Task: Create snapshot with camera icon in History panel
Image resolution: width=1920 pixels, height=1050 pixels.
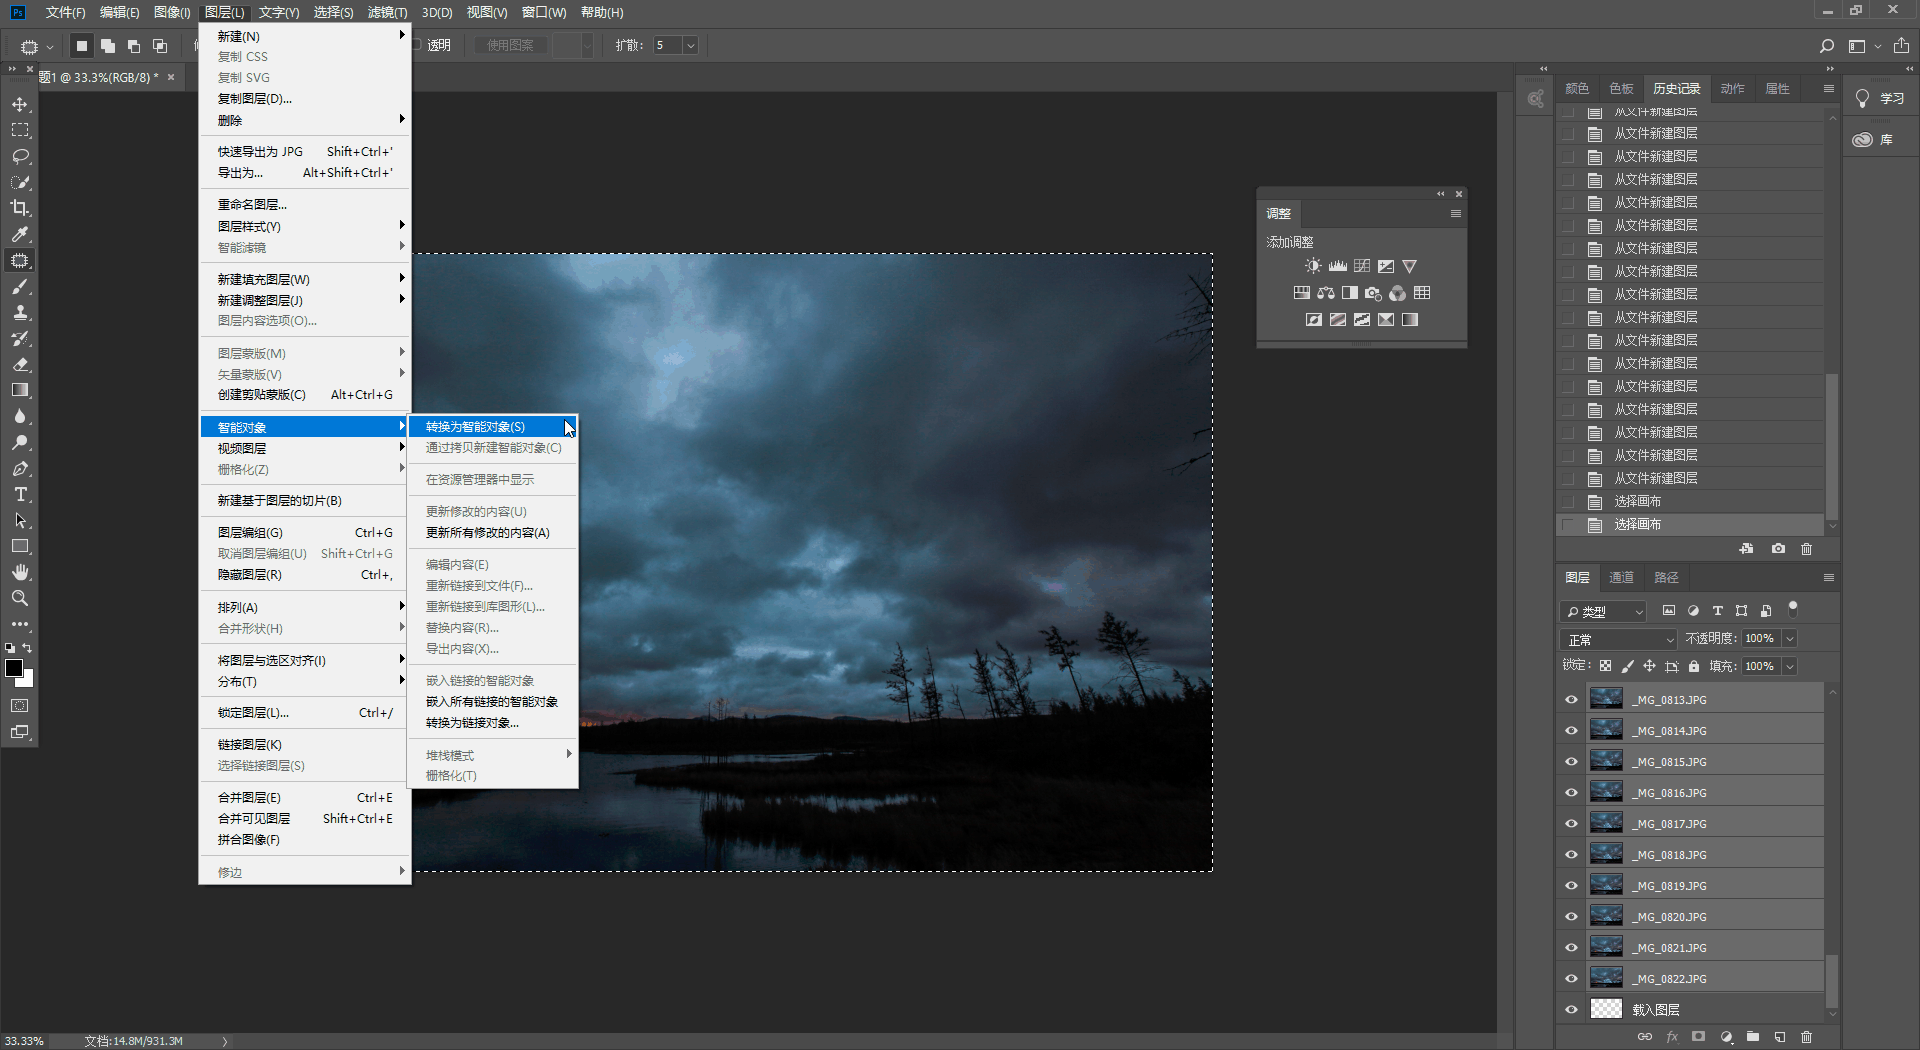Action: coord(1778,549)
